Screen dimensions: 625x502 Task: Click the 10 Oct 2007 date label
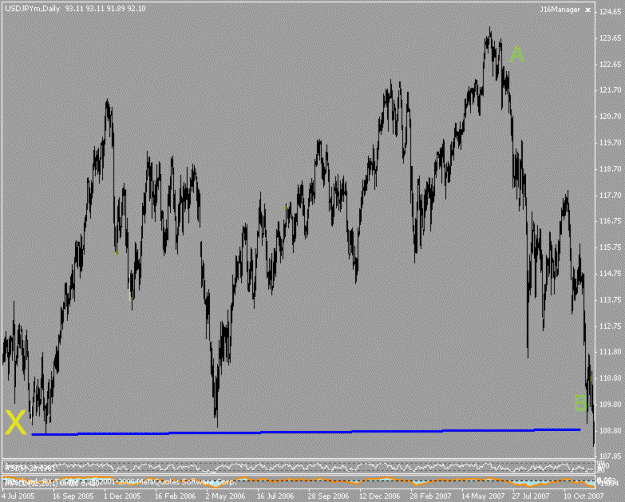(x=583, y=496)
